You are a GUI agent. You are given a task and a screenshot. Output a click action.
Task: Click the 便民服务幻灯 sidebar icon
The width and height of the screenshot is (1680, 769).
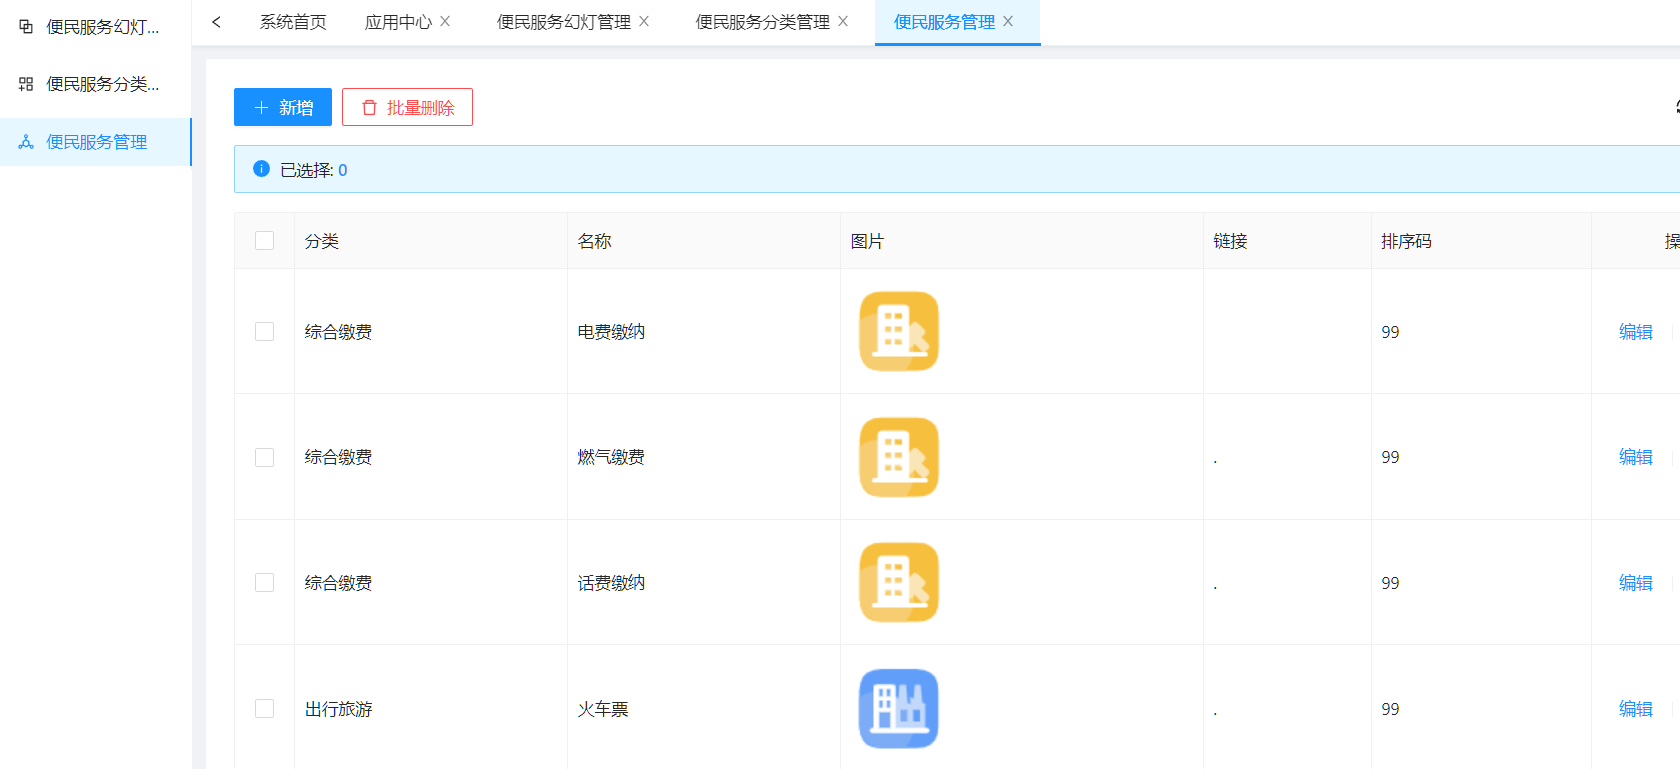tap(26, 27)
